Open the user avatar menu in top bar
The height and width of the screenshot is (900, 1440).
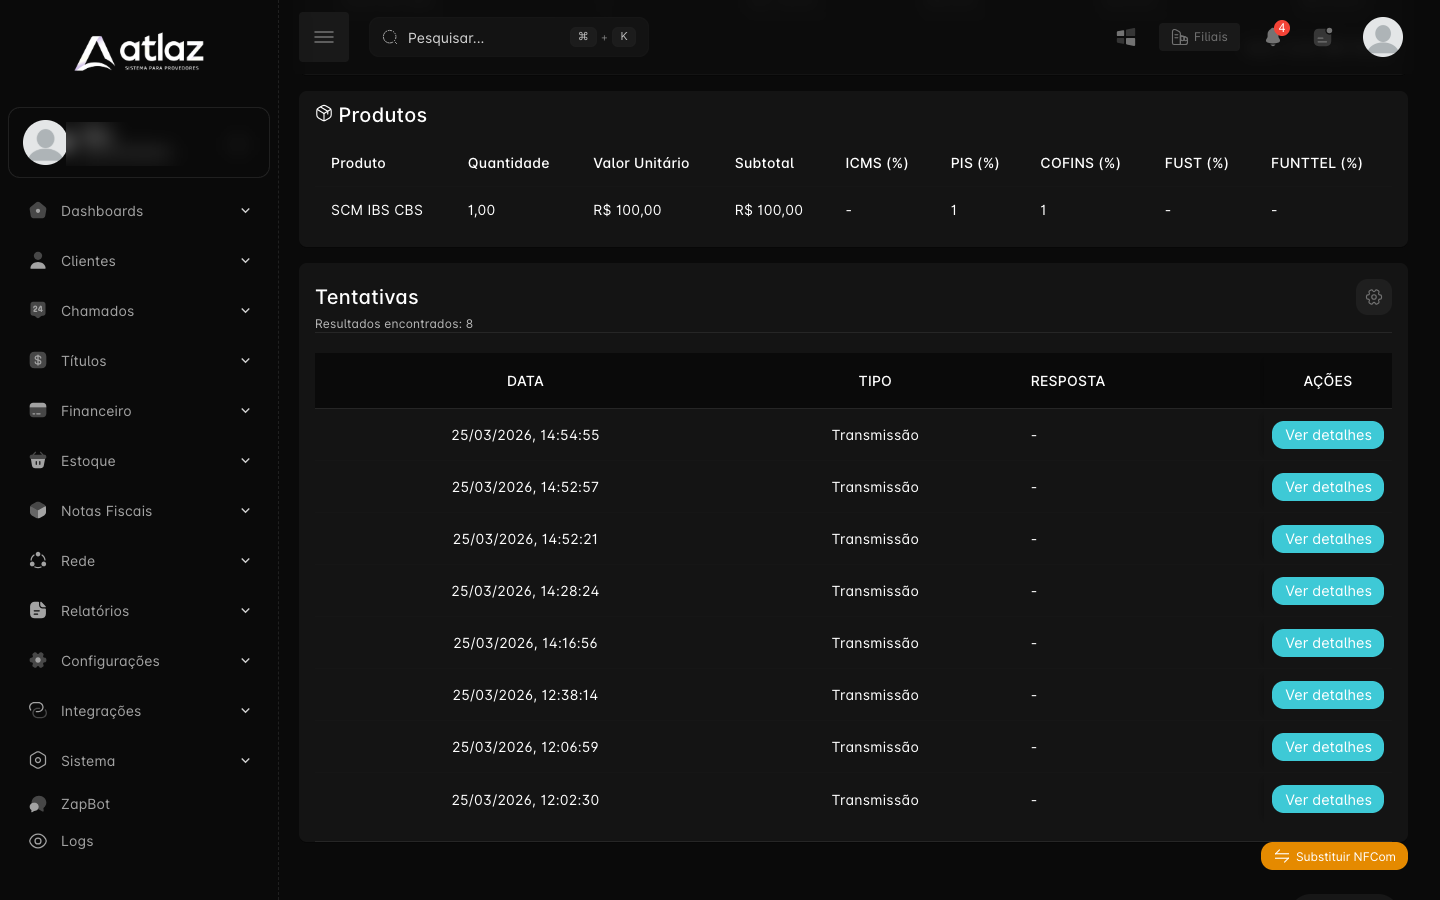pos(1383,37)
